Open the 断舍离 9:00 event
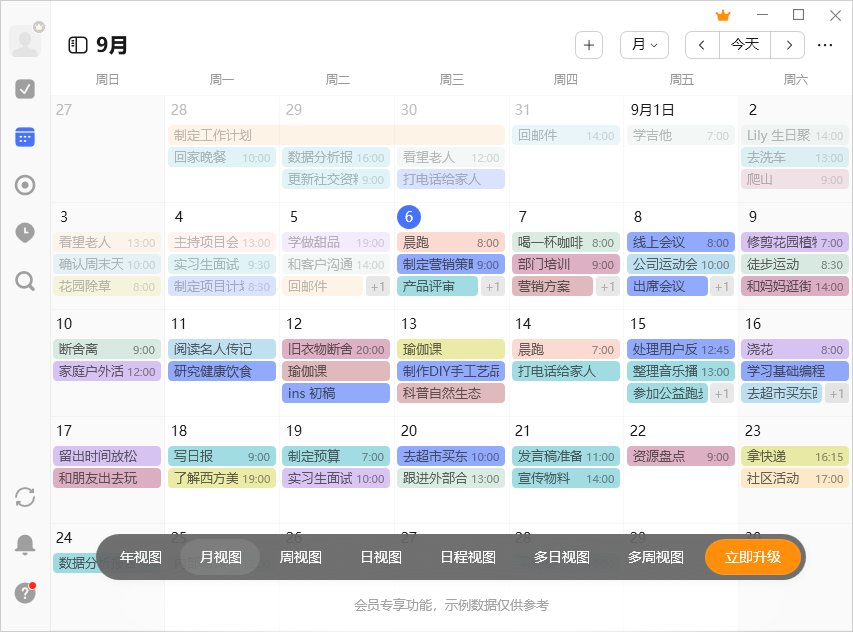 pos(107,349)
